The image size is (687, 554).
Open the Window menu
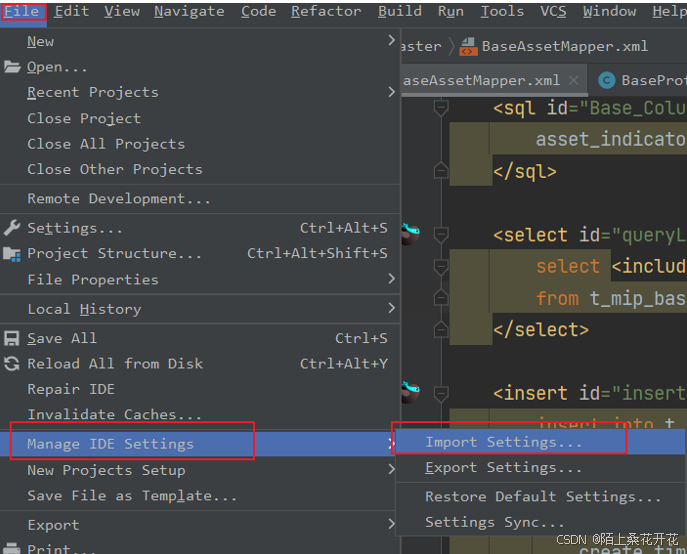609,11
